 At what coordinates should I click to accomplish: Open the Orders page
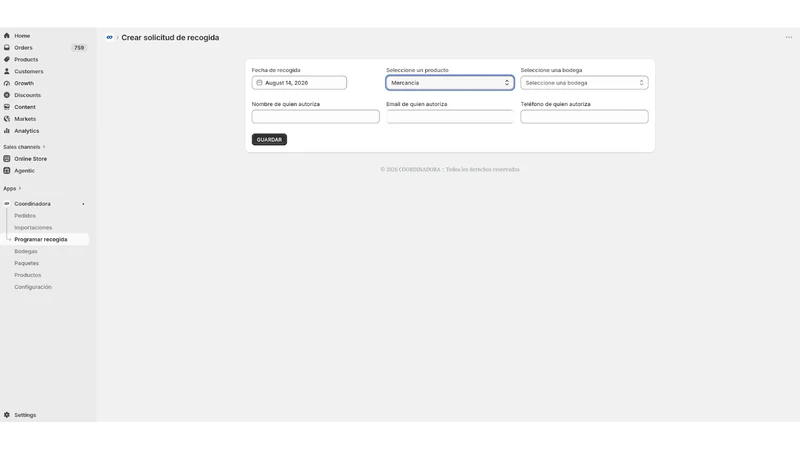23,47
